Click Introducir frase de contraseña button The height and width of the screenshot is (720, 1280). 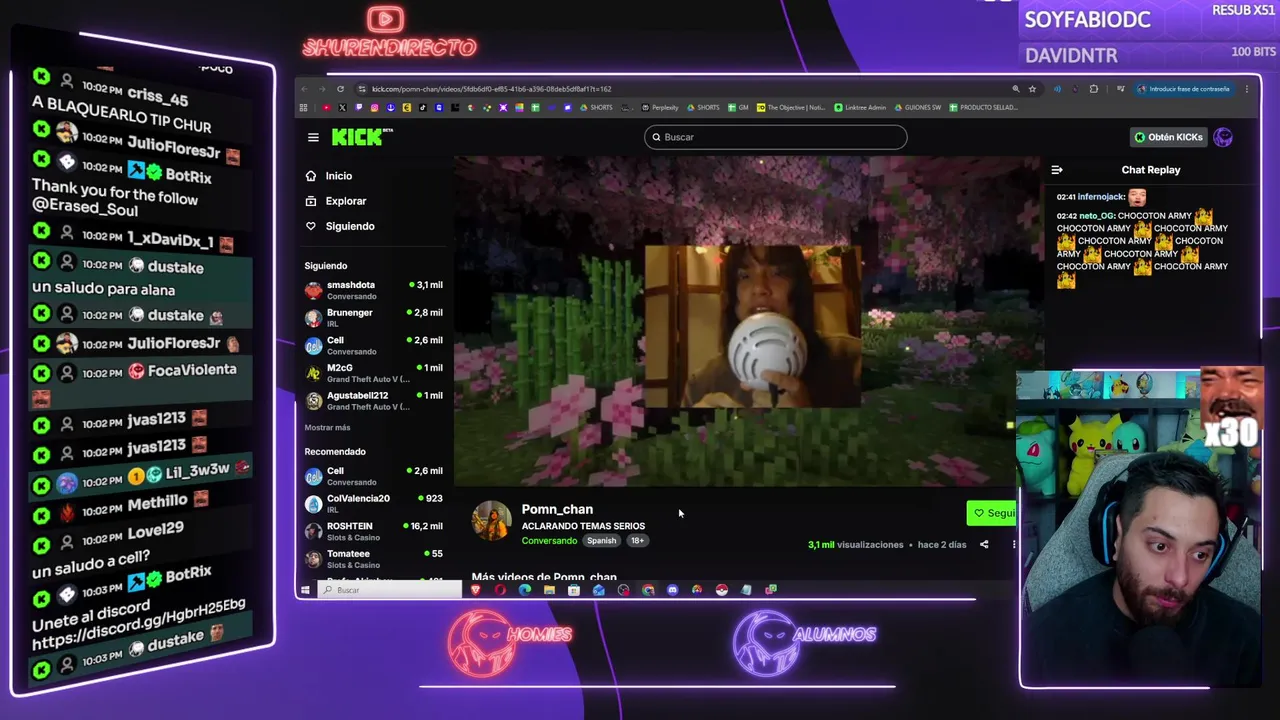tap(1183, 89)
